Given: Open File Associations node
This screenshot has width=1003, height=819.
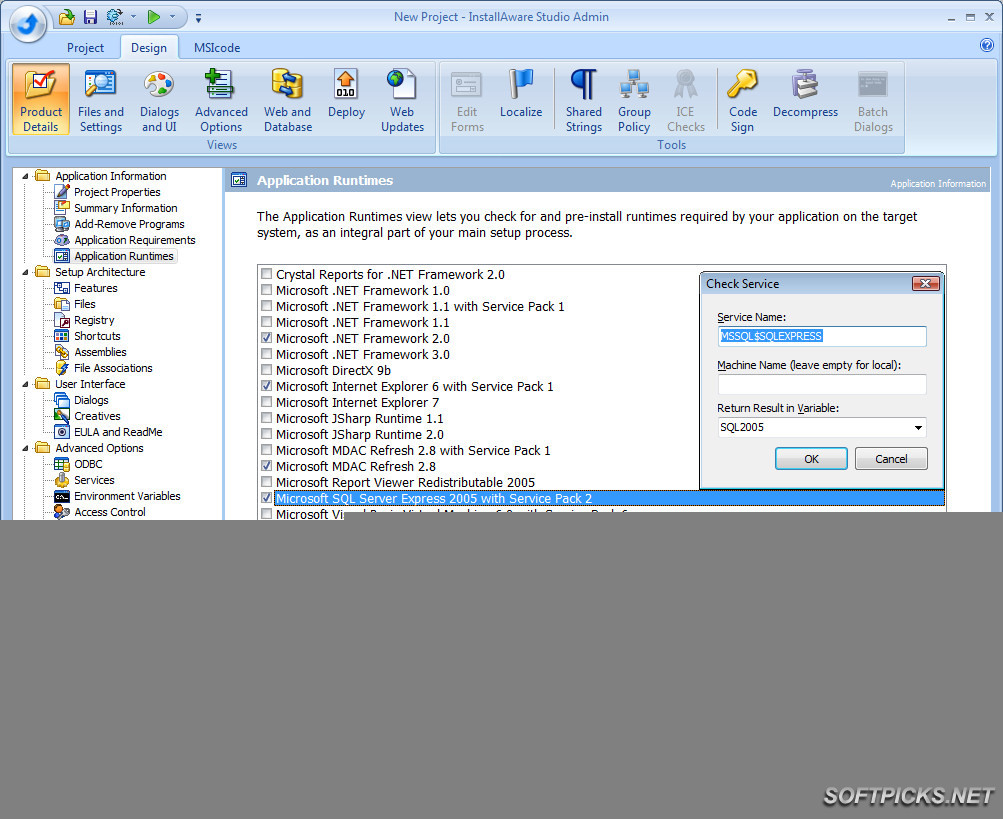Looking at the screenshot, I should [113, 368].
